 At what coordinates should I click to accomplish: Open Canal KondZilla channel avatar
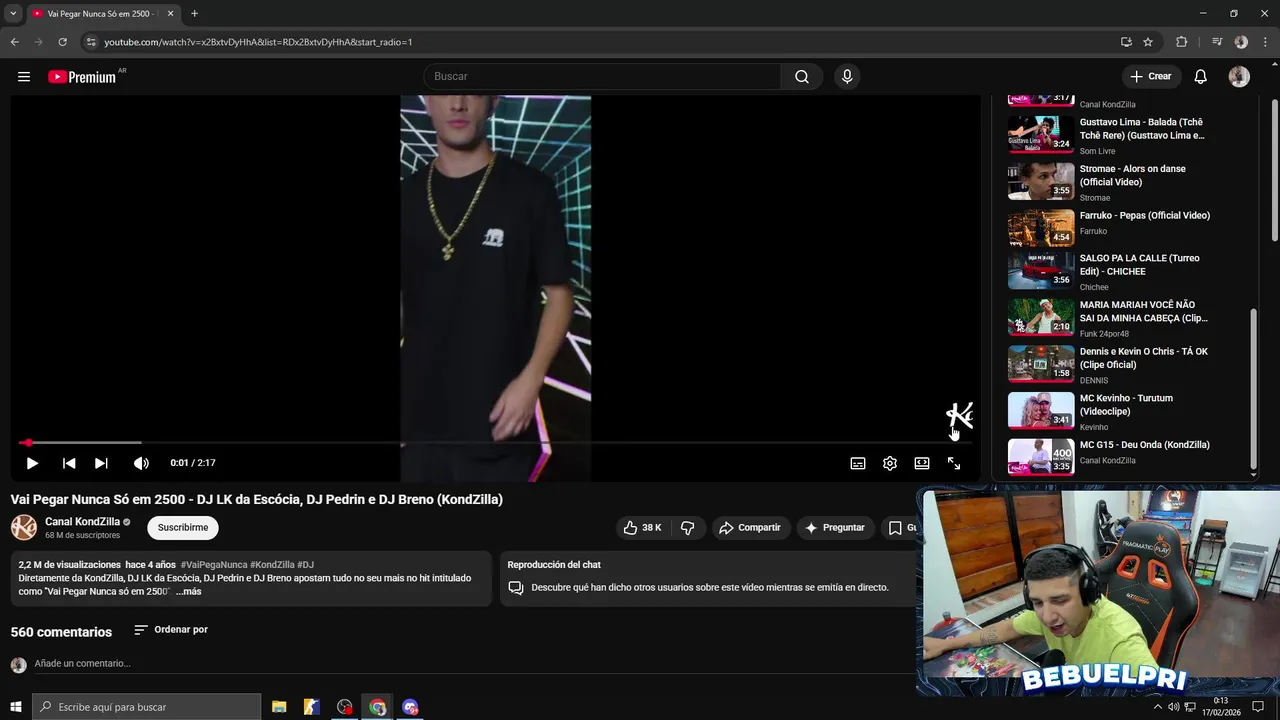pos(24,527)
